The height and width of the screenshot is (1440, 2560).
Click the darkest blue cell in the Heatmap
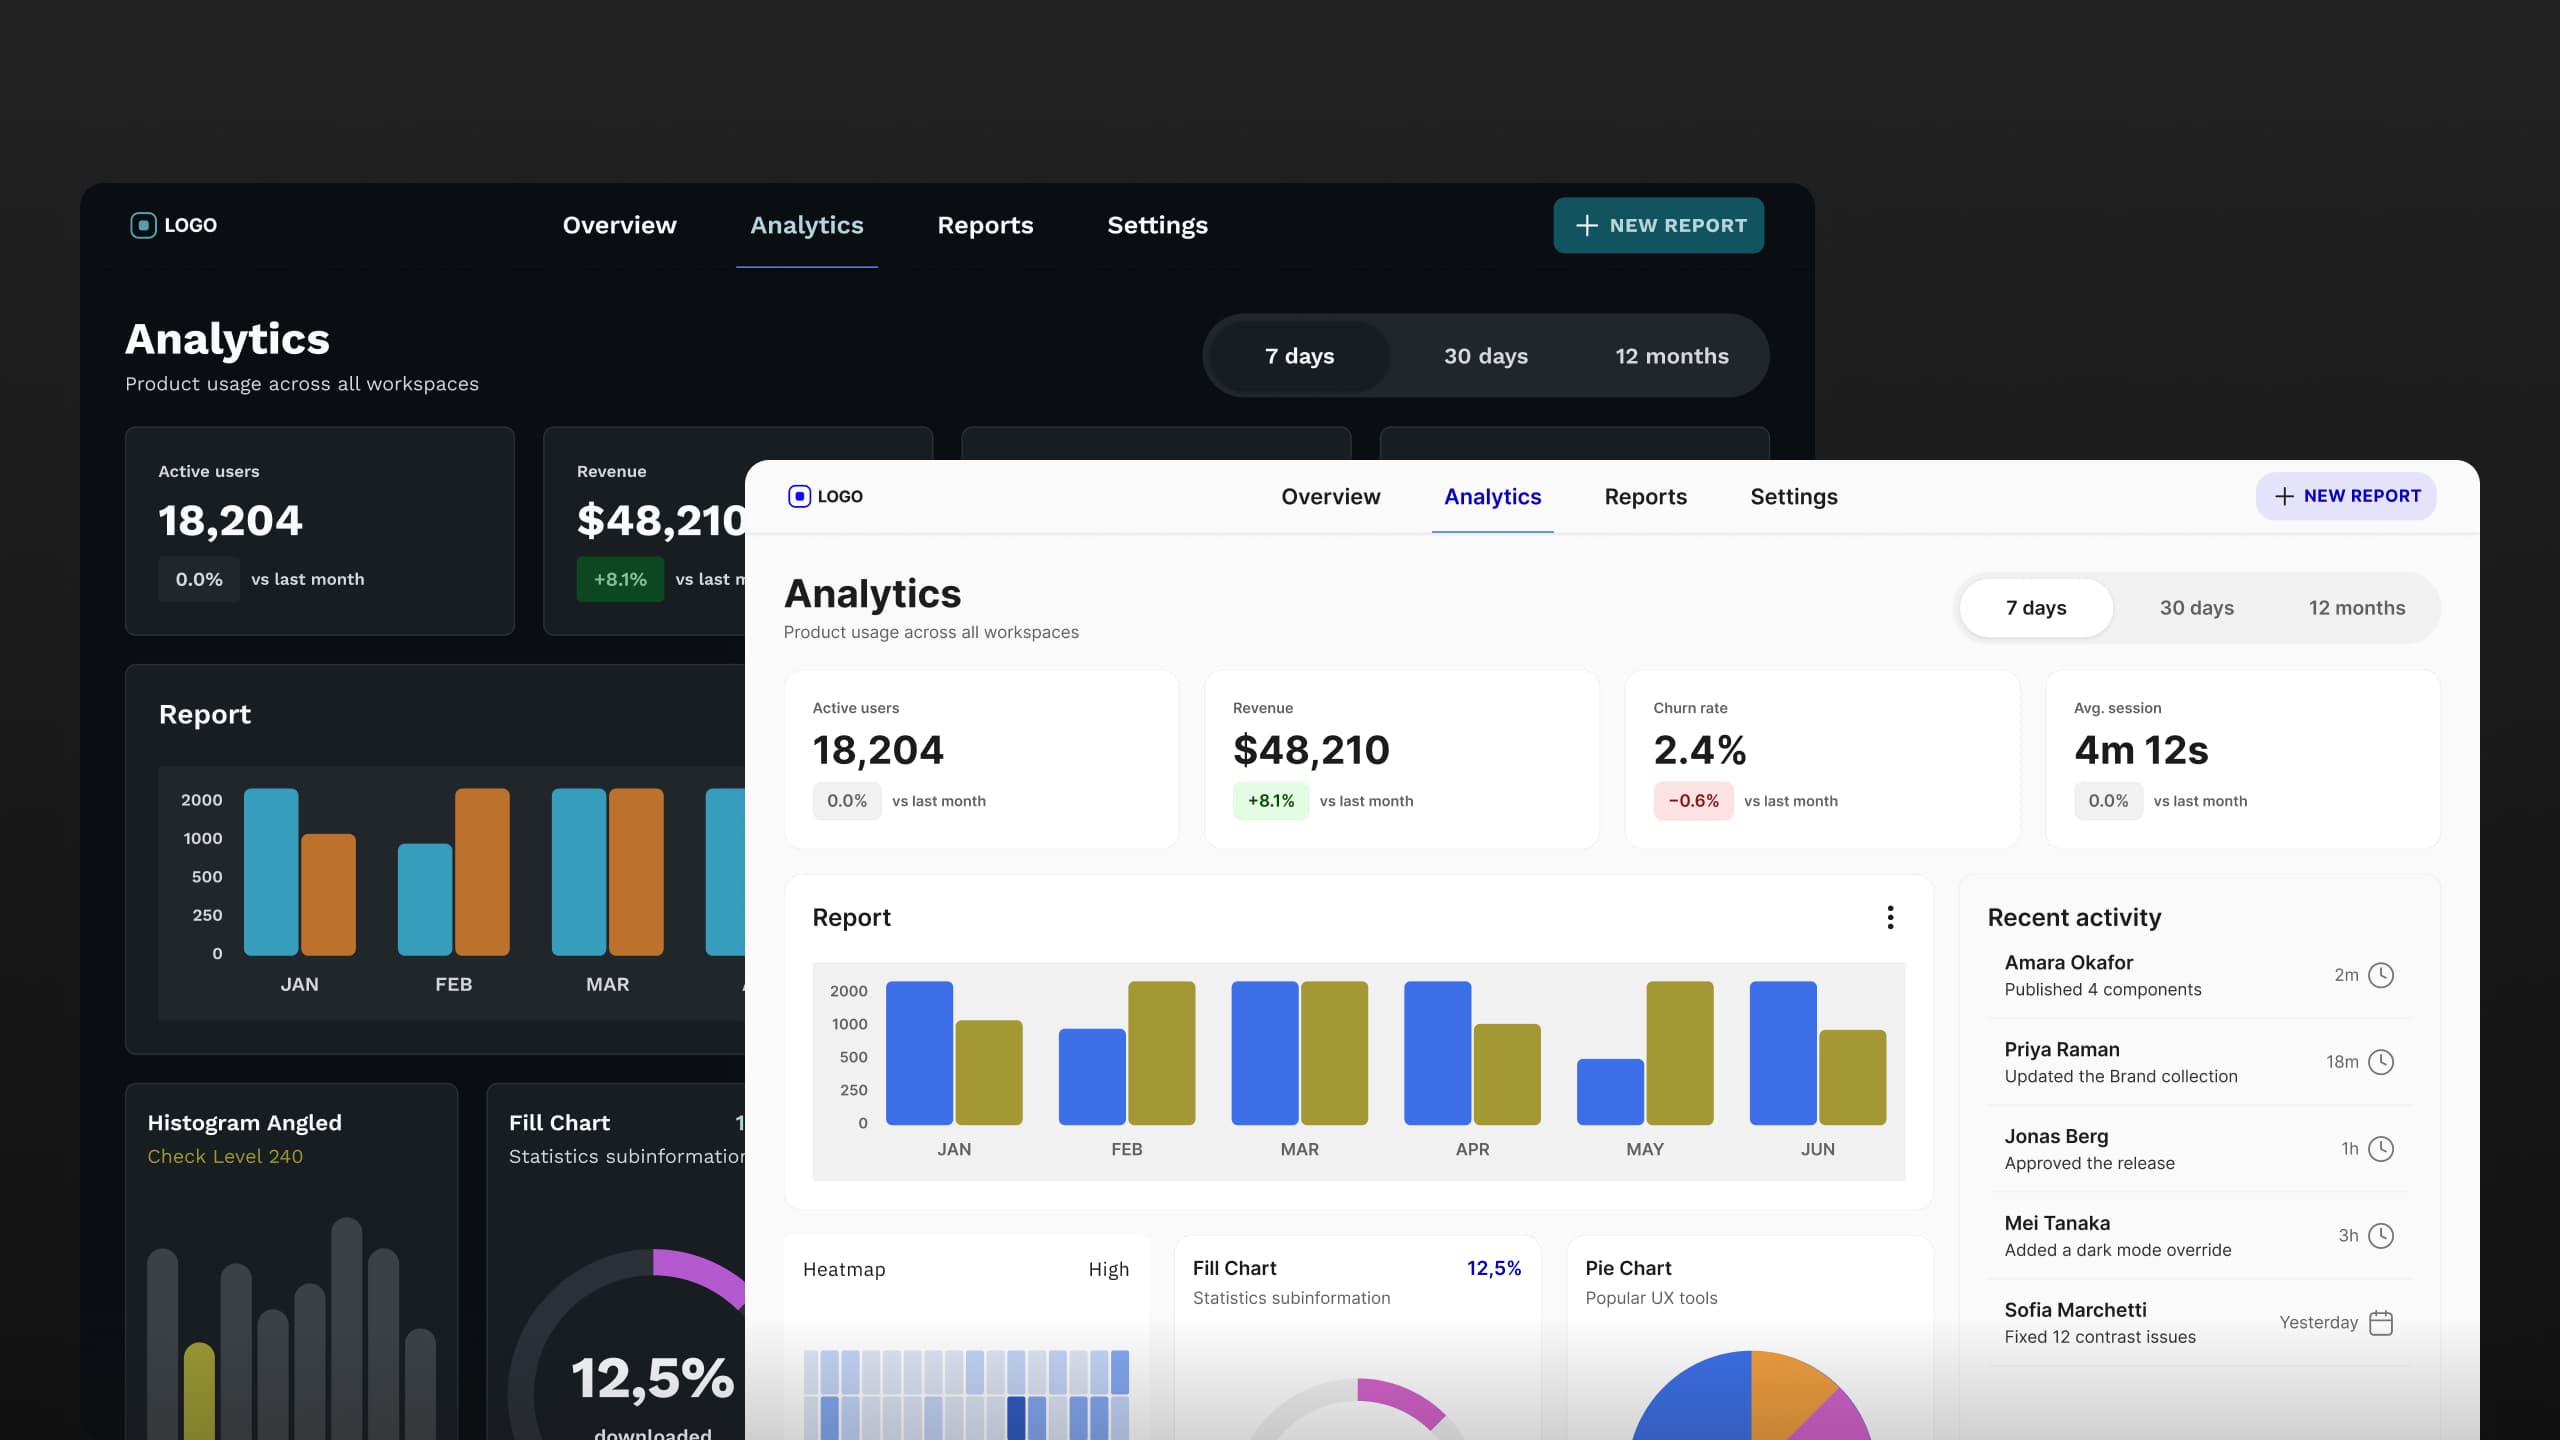[1015, 1418]
